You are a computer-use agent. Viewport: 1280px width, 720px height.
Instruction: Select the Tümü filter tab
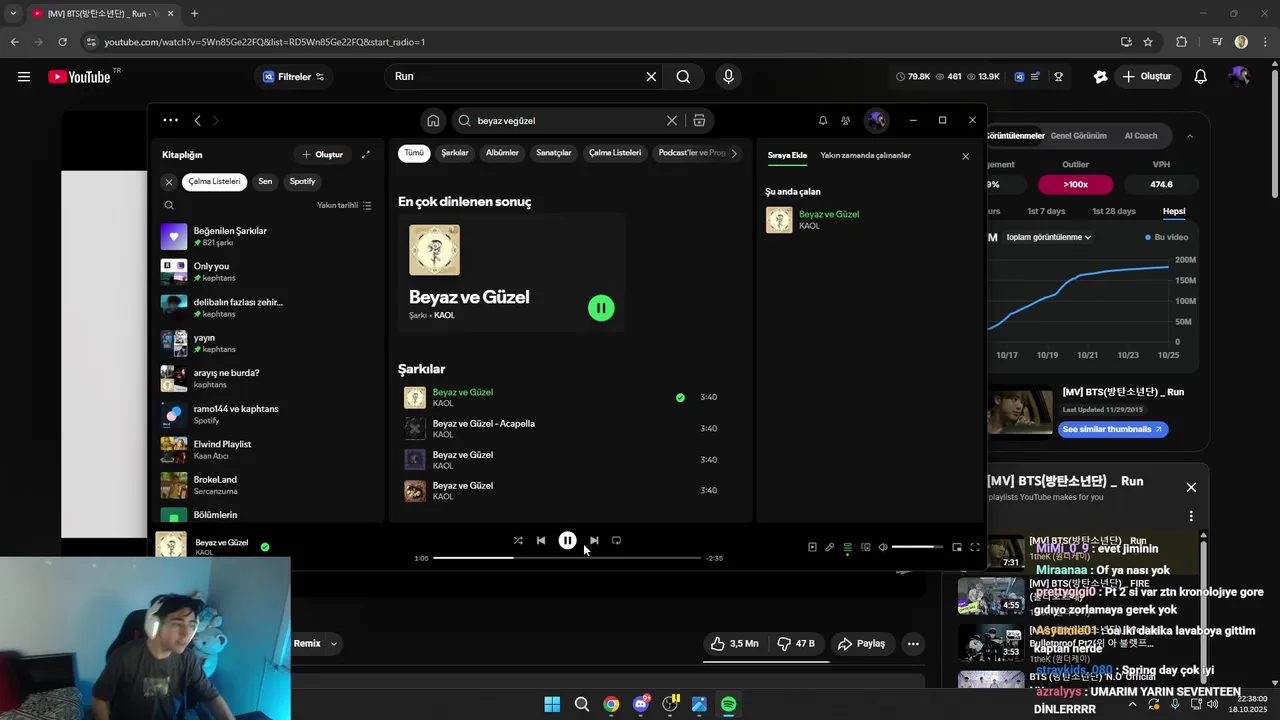click(x=414, y=153)
